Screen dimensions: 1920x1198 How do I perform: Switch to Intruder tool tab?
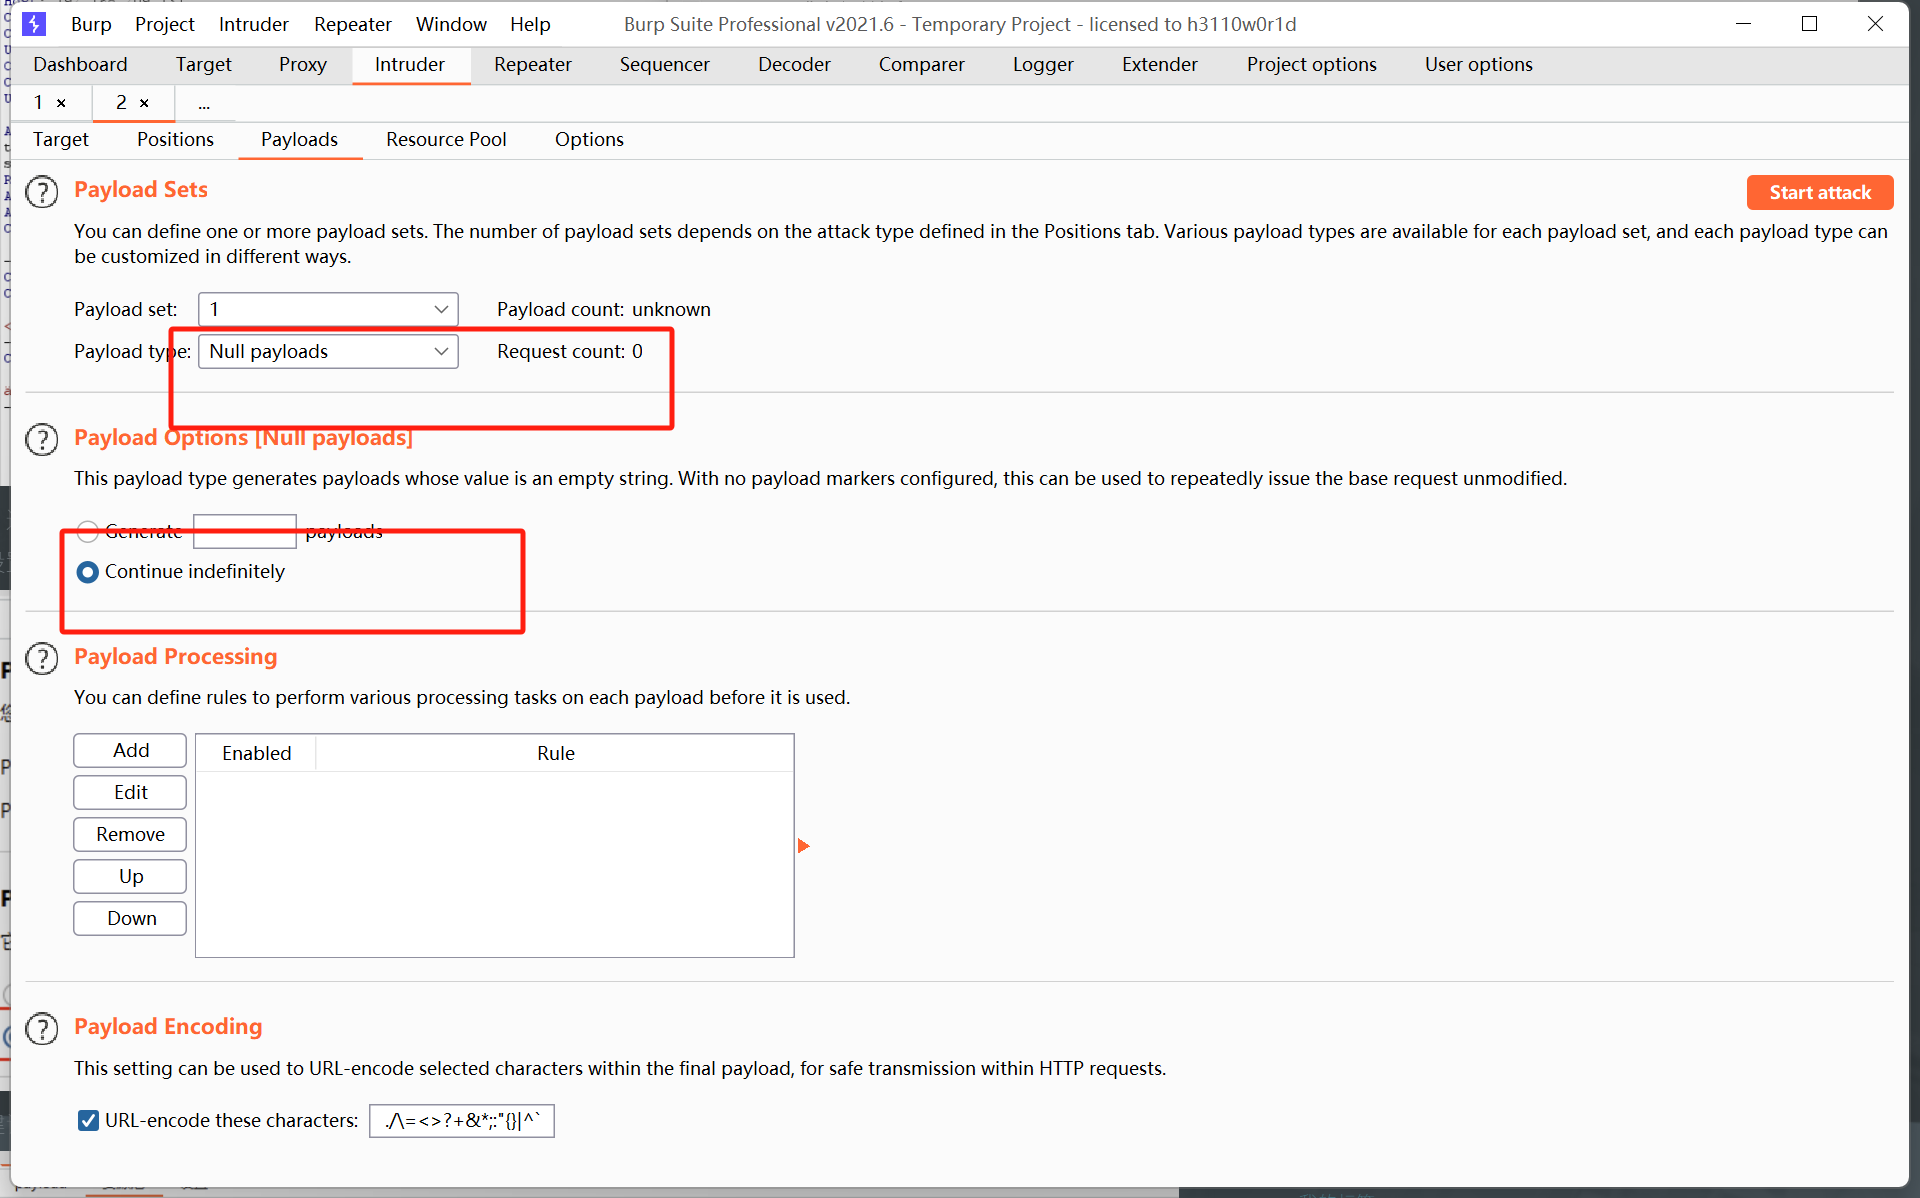410,64
